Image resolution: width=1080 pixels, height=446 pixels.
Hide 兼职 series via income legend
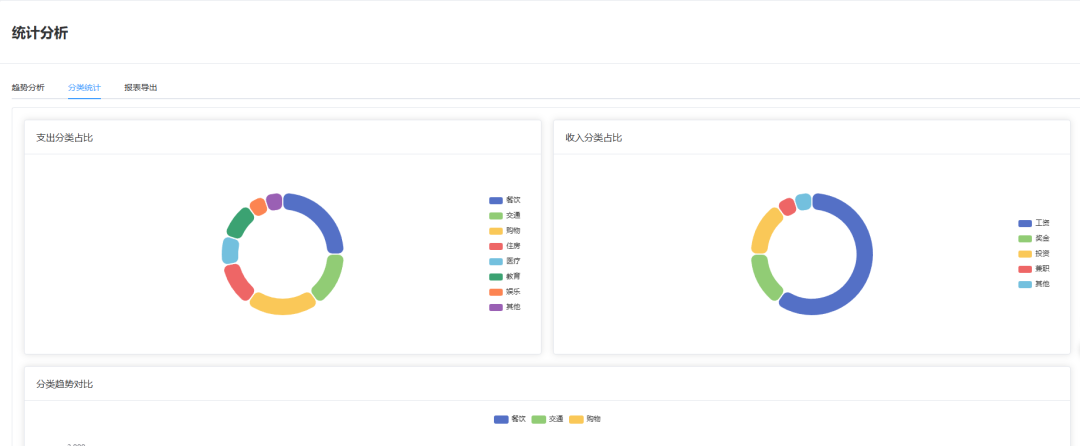(x=1034, y=268)
